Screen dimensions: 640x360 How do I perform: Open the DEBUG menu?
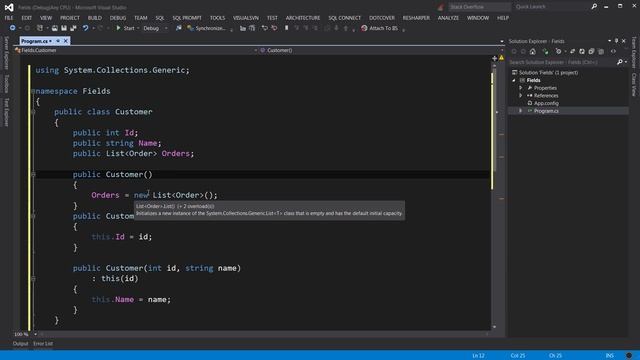118,18
